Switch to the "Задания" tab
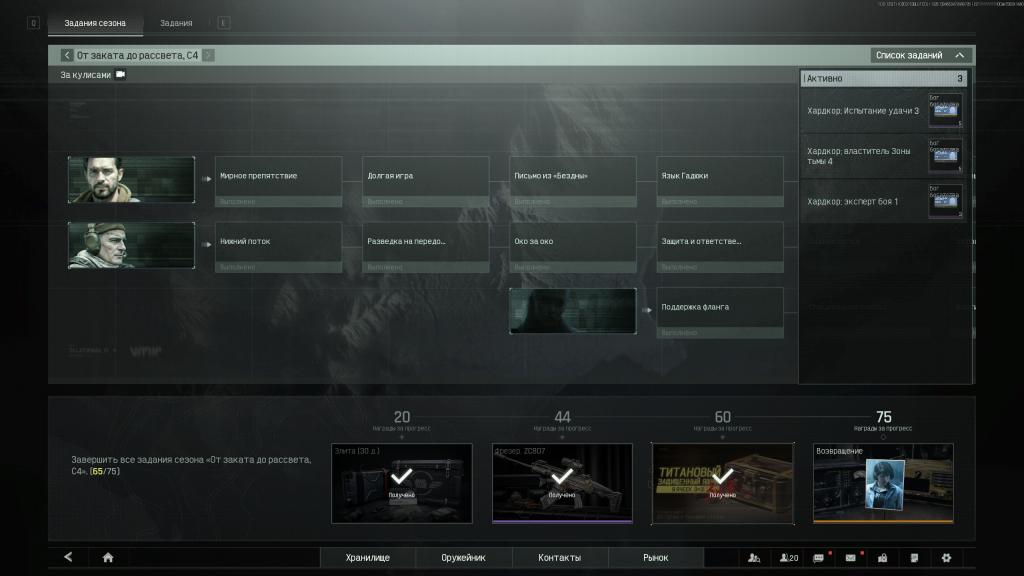The width and height of the screenshot is (1024, 576). pyautogui.click(x=176, y=23)
